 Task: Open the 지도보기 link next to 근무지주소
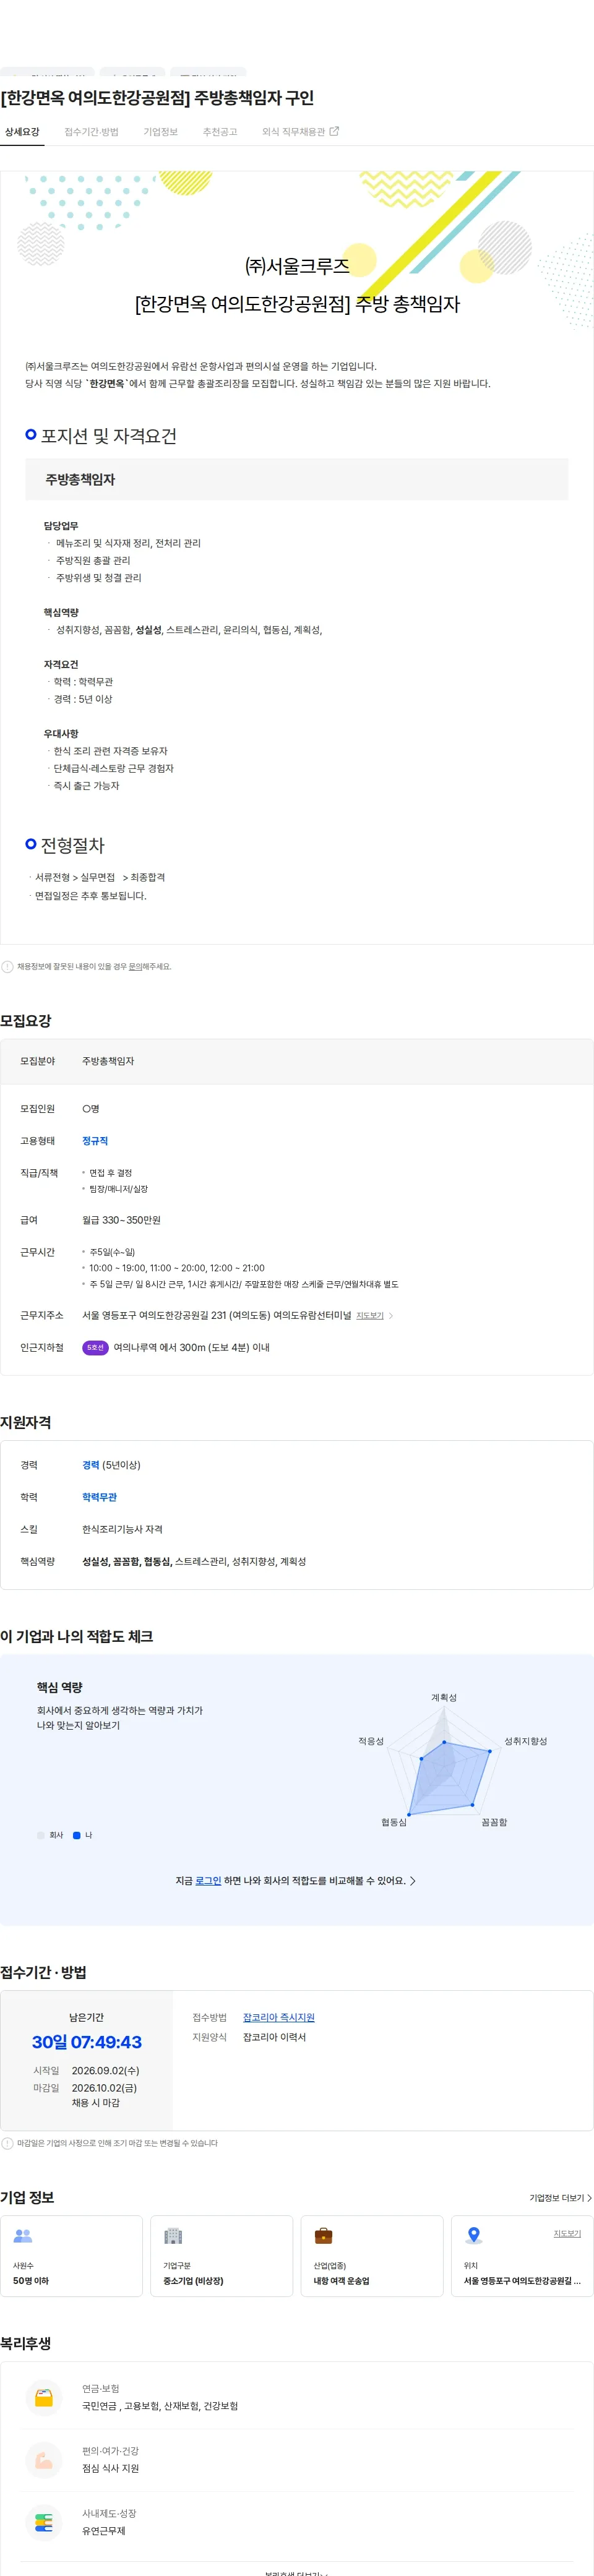coord(370,1316)
